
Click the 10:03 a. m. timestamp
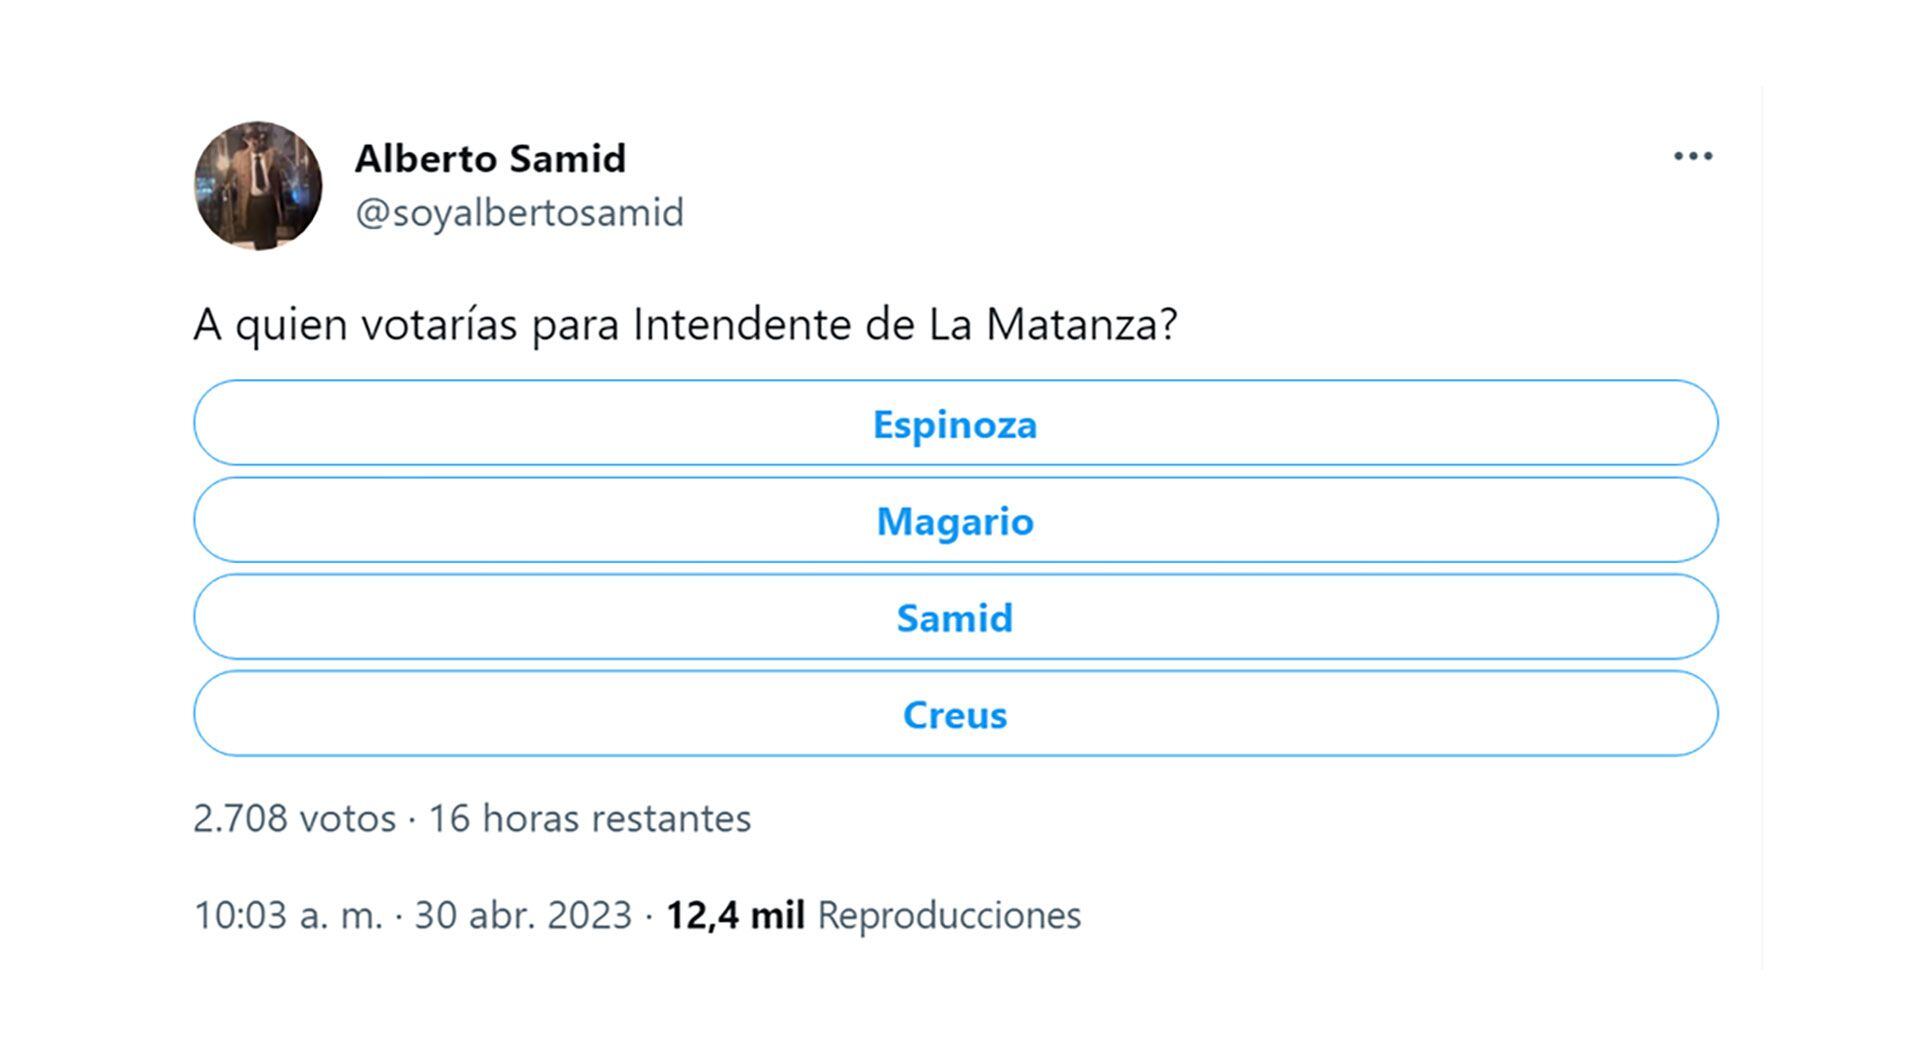(x=288, y=915)
